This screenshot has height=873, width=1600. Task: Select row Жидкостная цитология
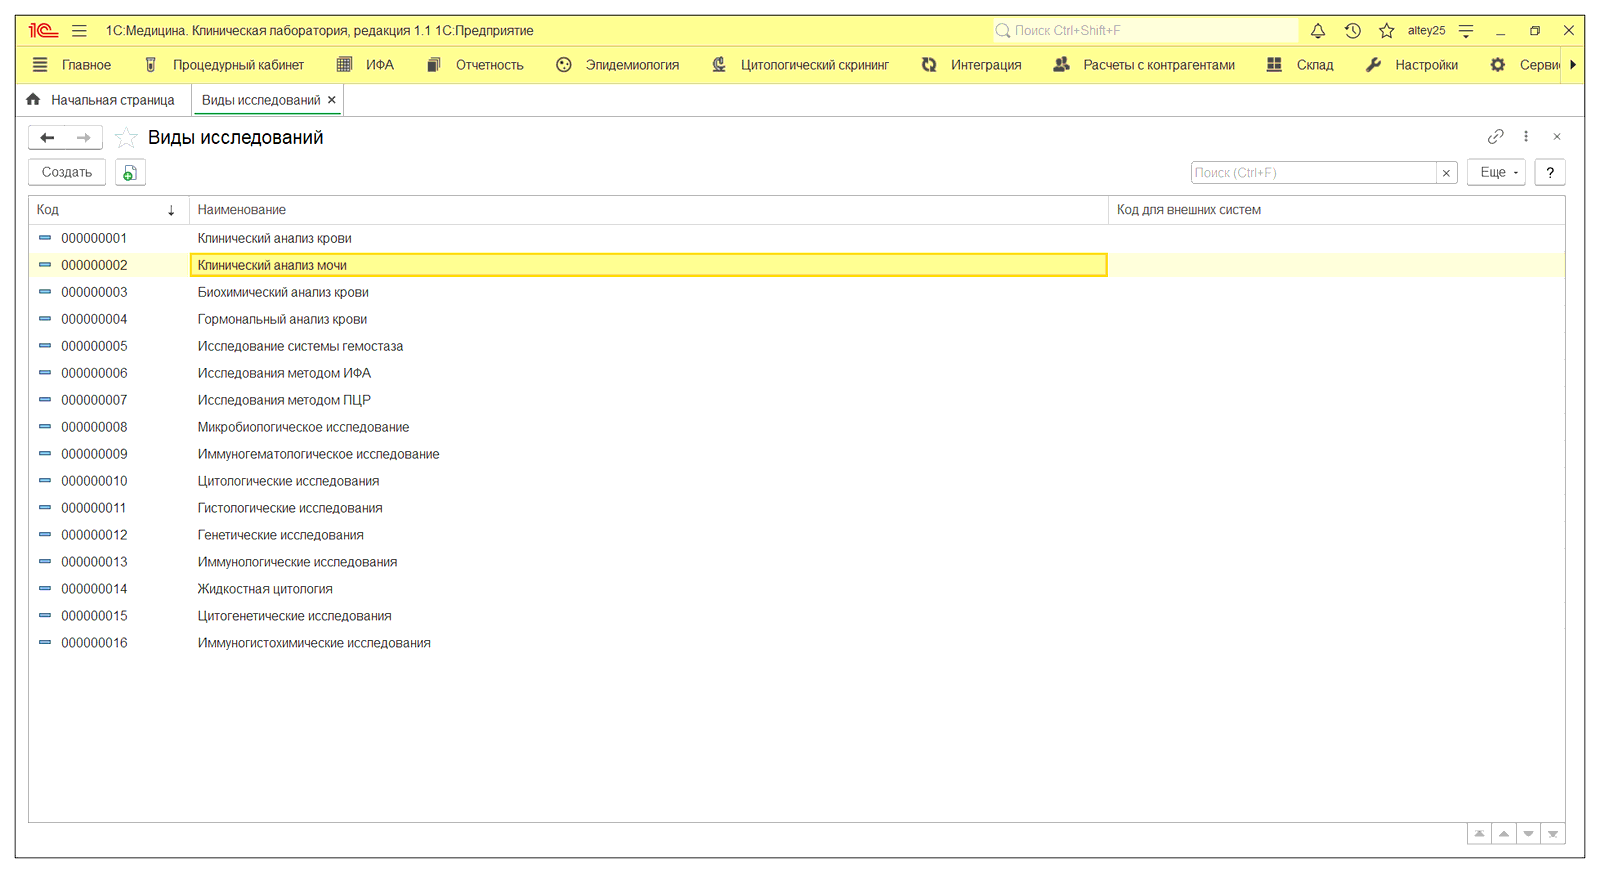pyautogui.click(x=796, y=589)
